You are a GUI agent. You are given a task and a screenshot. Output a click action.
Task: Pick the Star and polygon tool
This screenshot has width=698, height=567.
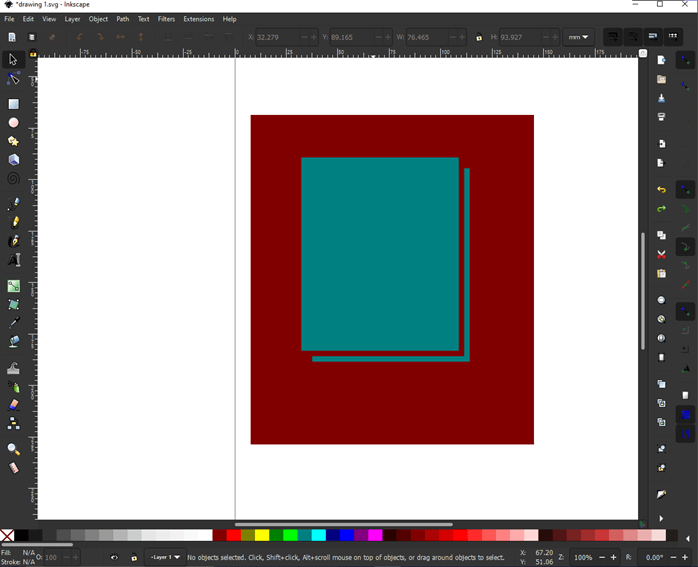point(13,142)
